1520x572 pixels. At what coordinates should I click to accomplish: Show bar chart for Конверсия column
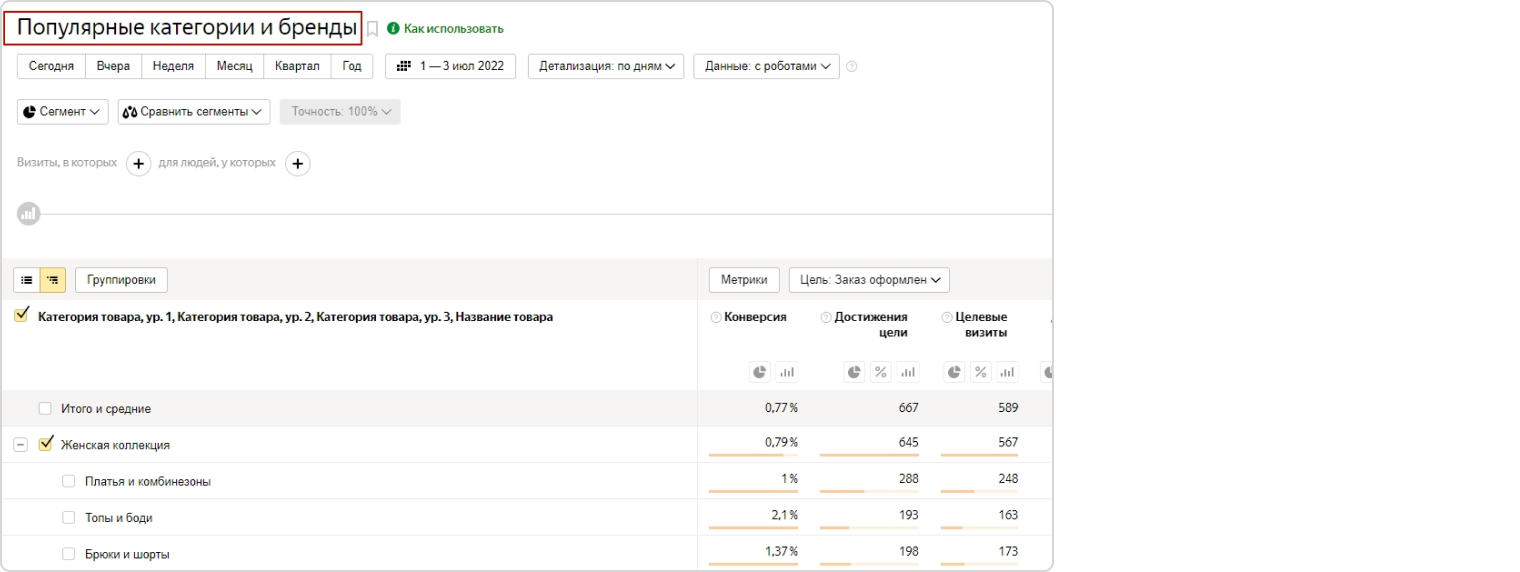[x=787, y=372]
